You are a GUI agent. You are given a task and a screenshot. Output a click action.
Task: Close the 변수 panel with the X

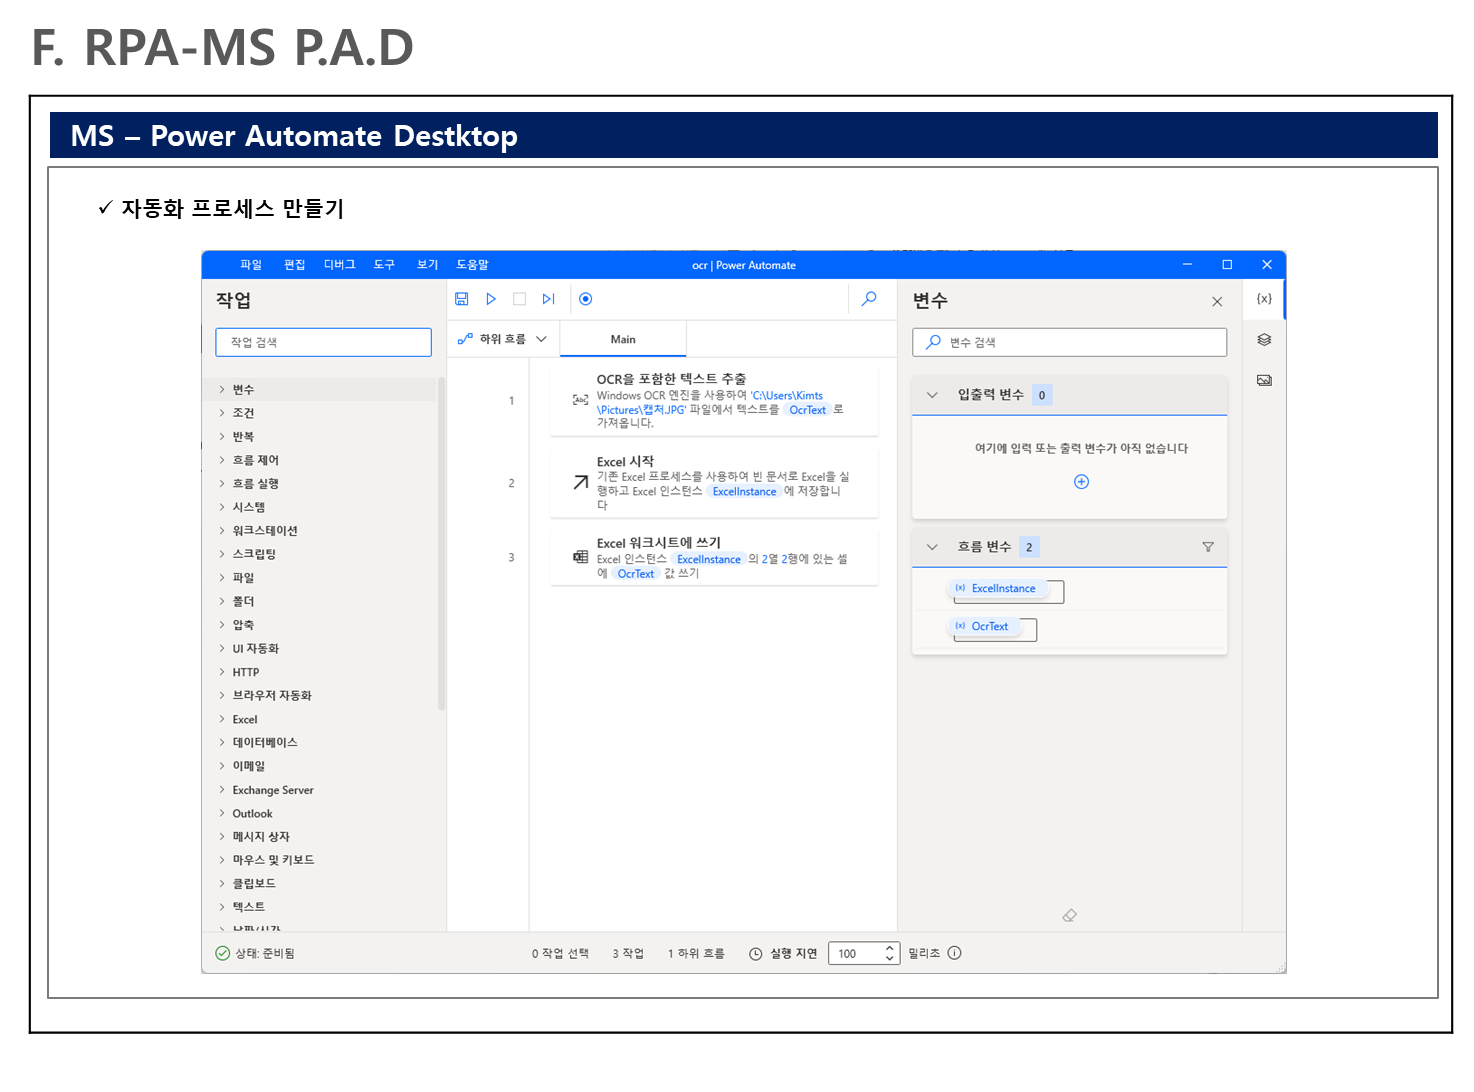(x=1217, y=301)
